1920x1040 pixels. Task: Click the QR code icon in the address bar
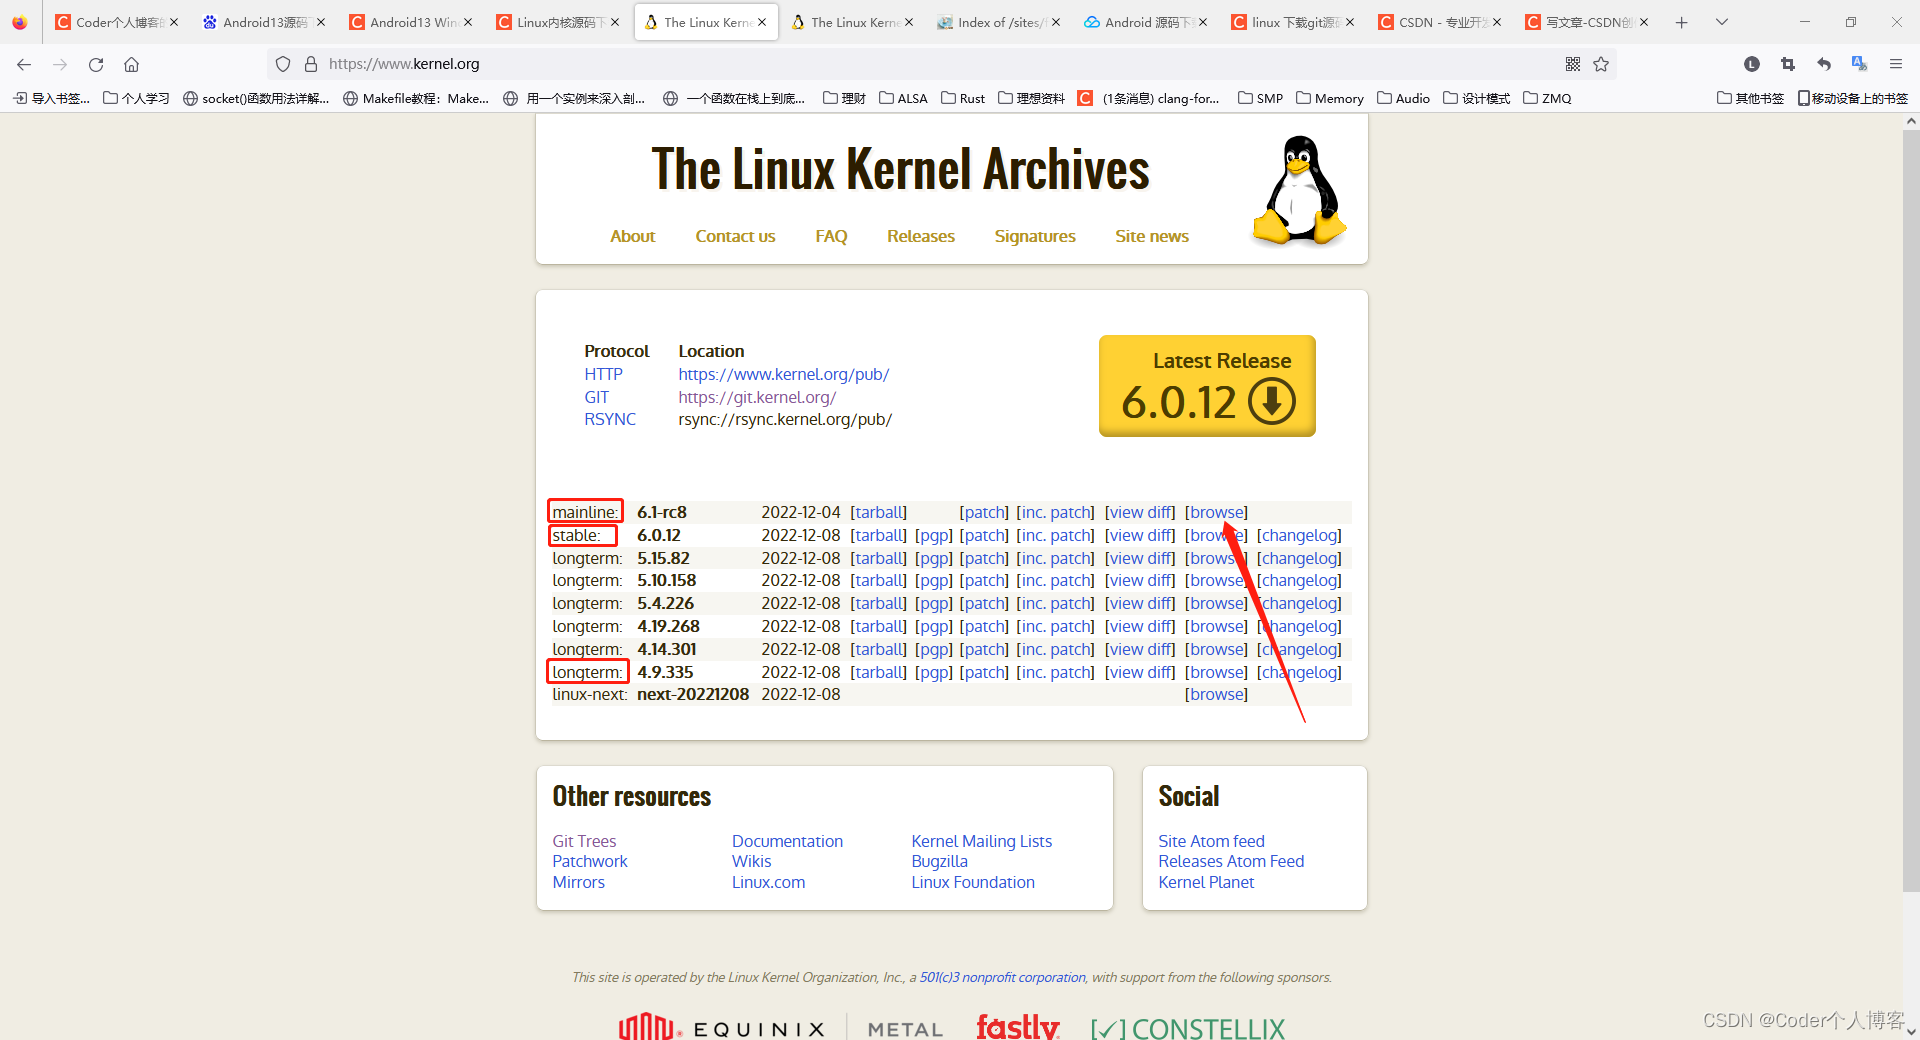click(x=1572, y=64)
